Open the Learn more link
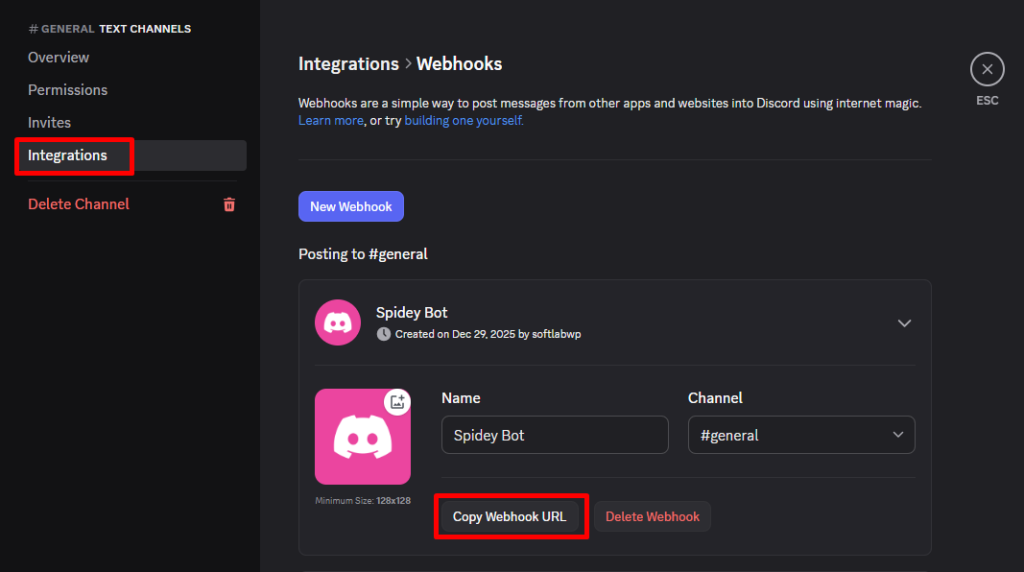Screen dimensions: 1024x572 tap(330, 121)
